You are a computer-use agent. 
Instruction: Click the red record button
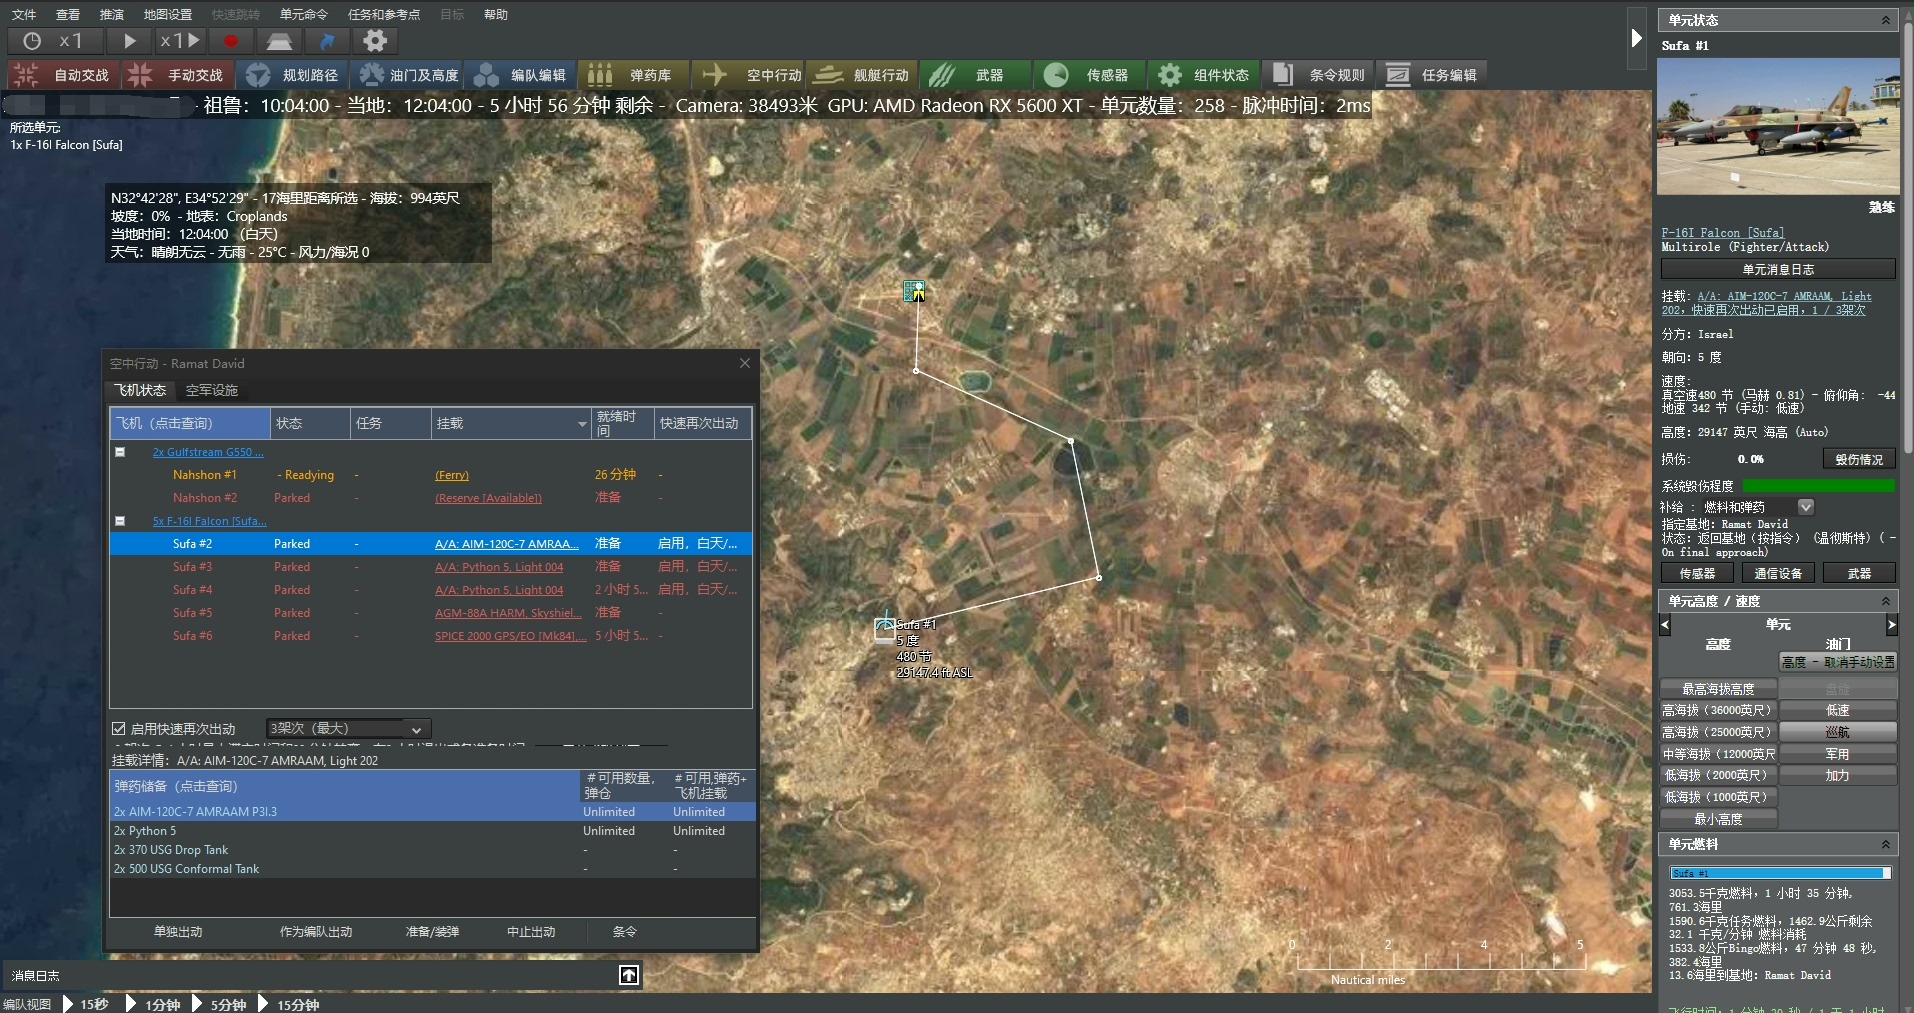tap(231, 41)
